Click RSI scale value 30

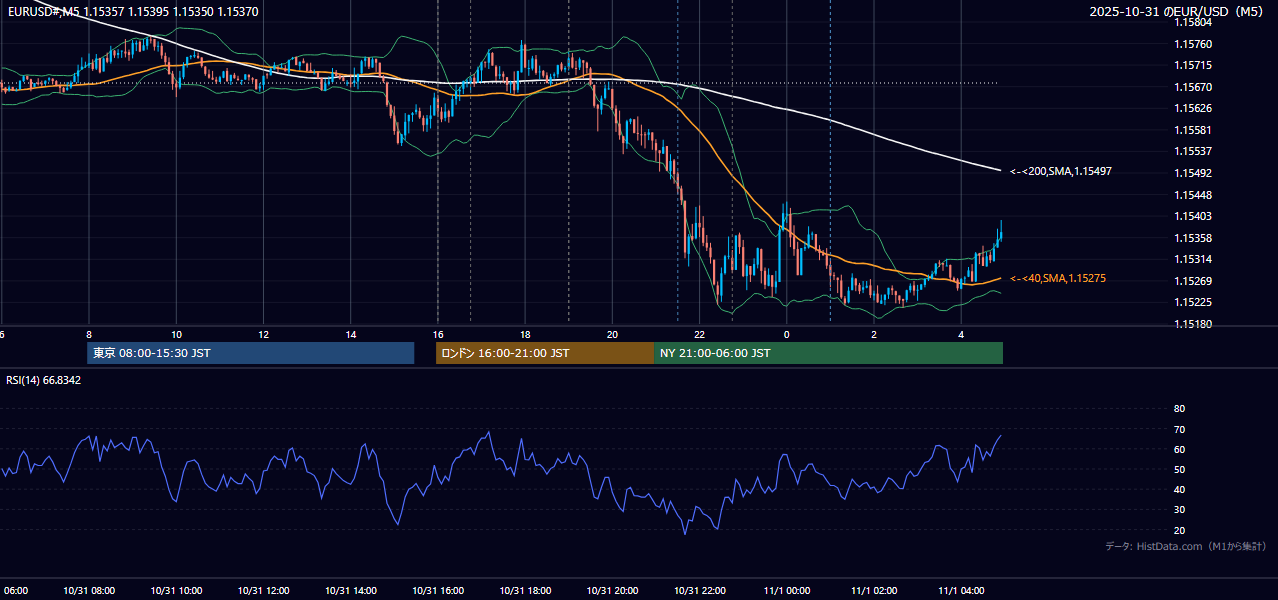coord(1179,509)
